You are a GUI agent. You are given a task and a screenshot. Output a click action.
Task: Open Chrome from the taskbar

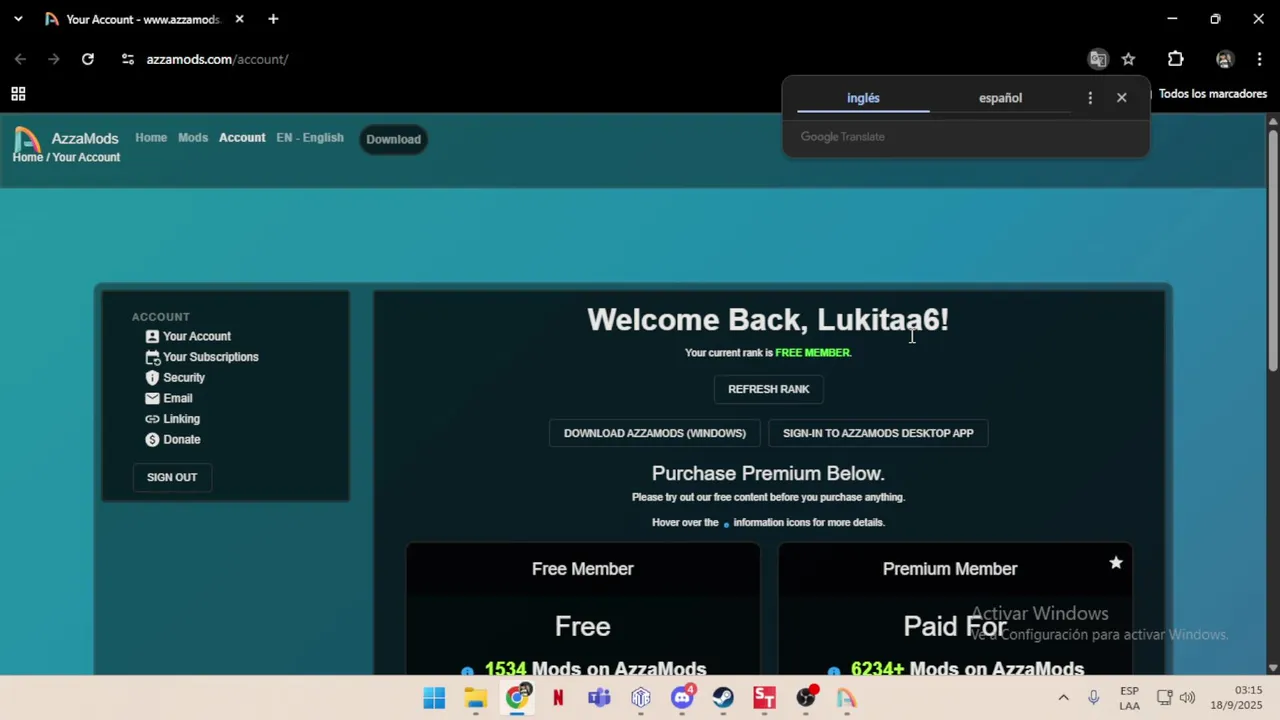point(517,698)
